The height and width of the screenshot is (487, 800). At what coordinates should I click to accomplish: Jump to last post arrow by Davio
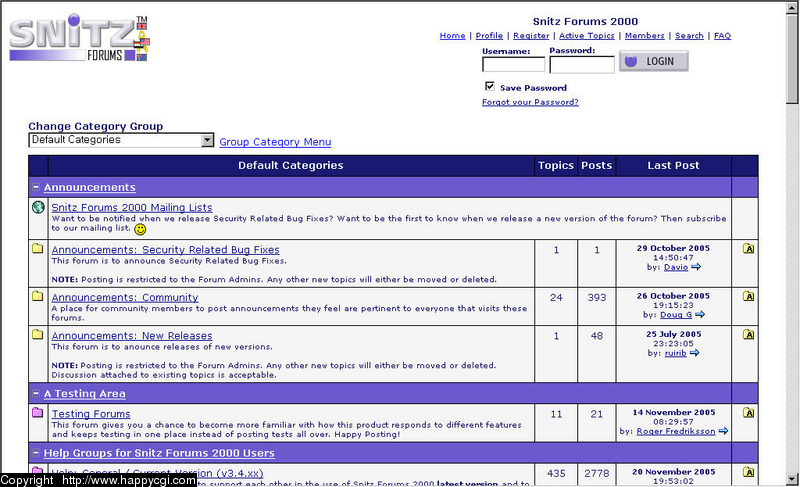click(x=696, y=267)
